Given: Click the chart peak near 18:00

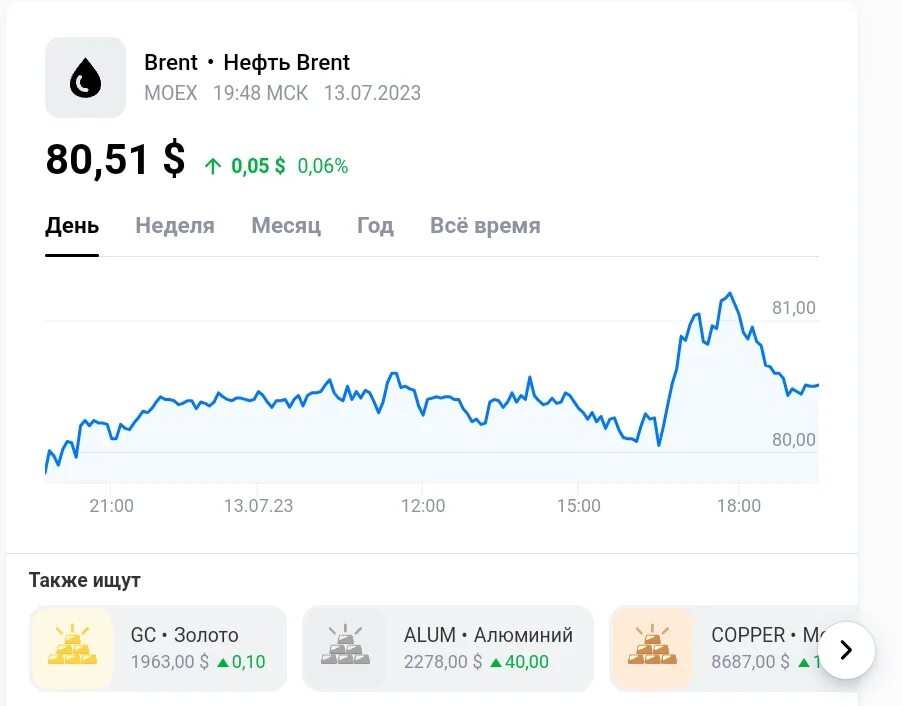Looking at the screenshot, I should (729, 294).
